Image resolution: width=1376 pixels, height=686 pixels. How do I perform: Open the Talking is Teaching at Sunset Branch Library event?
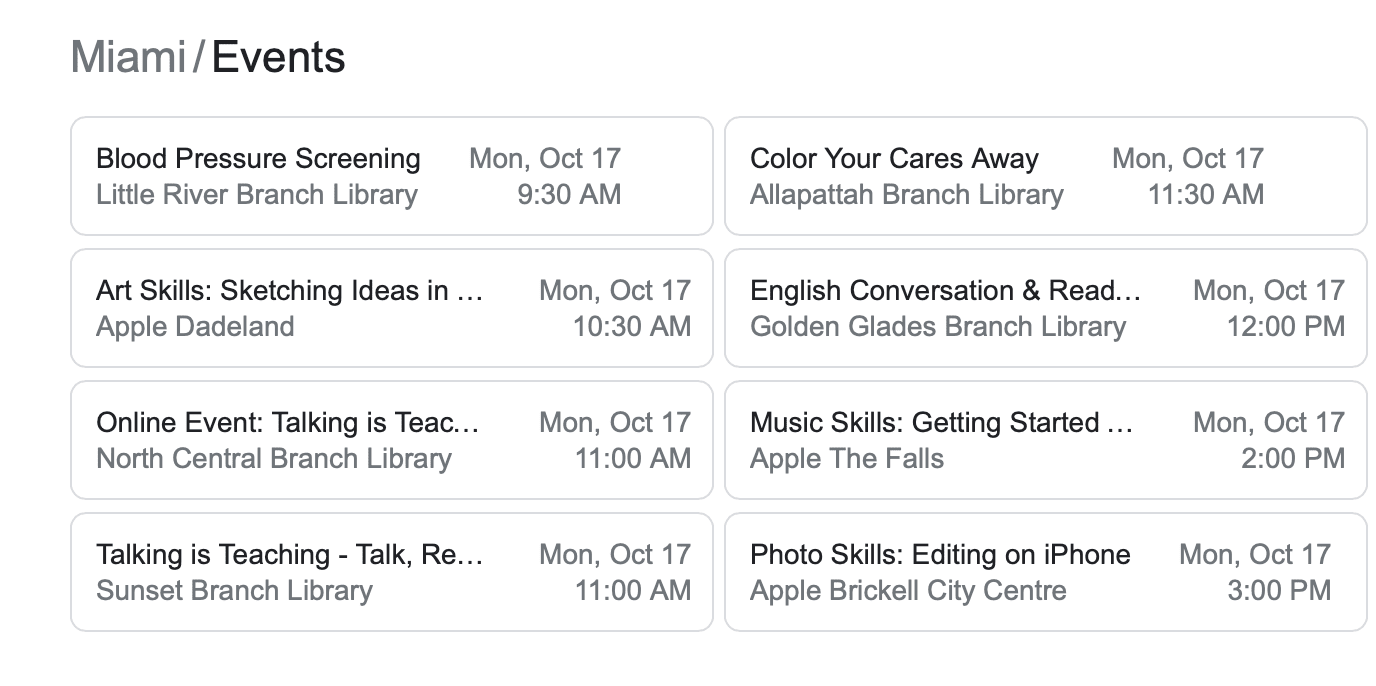392,572
